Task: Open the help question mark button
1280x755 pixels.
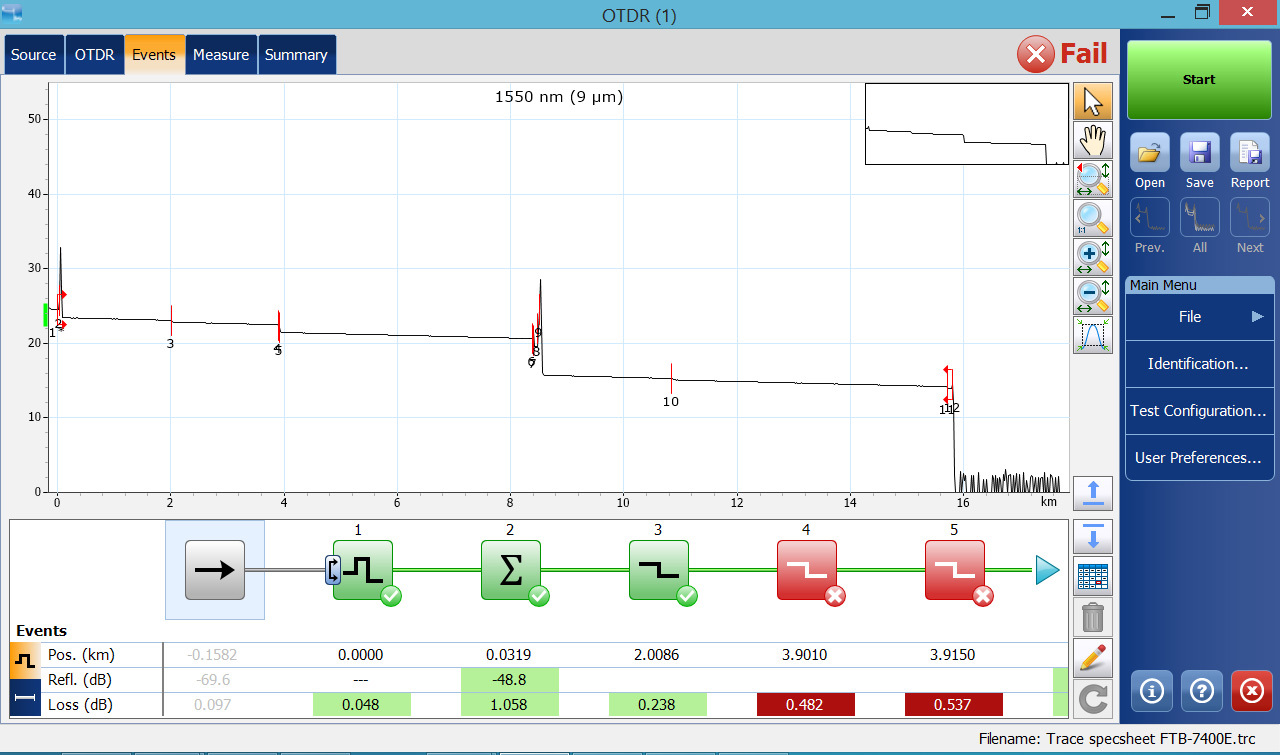Action: tap(1200, 690)
